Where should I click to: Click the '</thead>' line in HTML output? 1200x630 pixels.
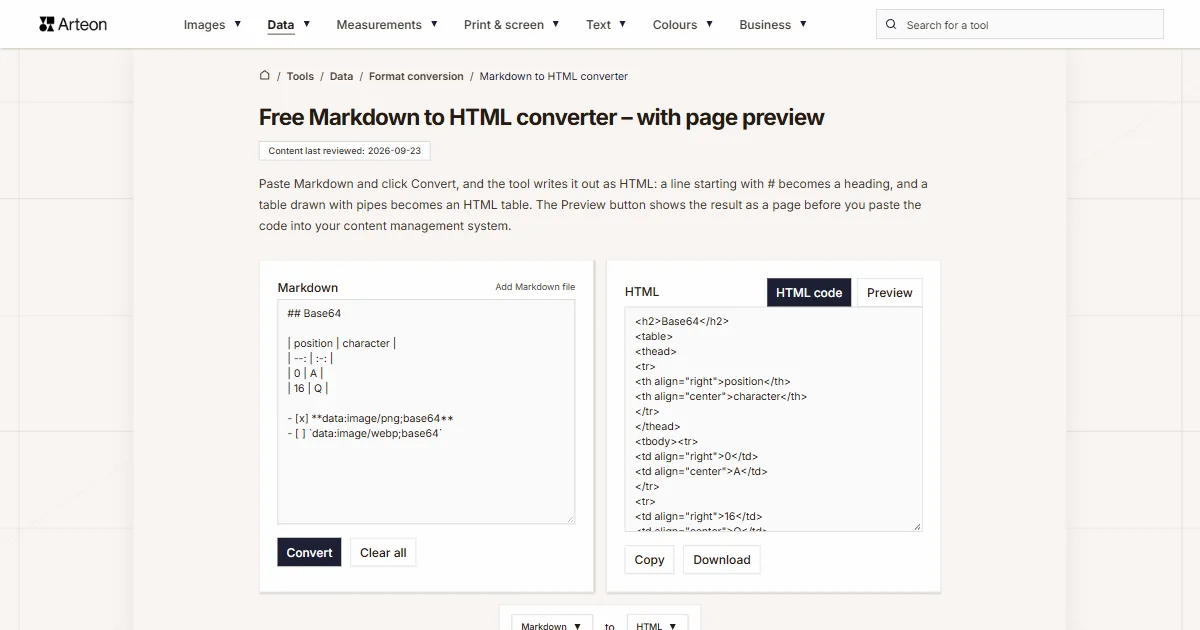[x=658, y=426]
